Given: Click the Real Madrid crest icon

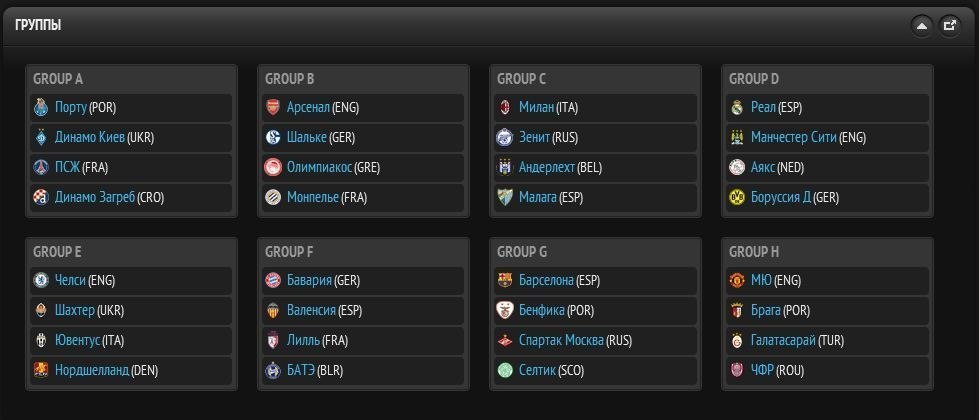Looking at the screenshot, I should click(737, 108).
